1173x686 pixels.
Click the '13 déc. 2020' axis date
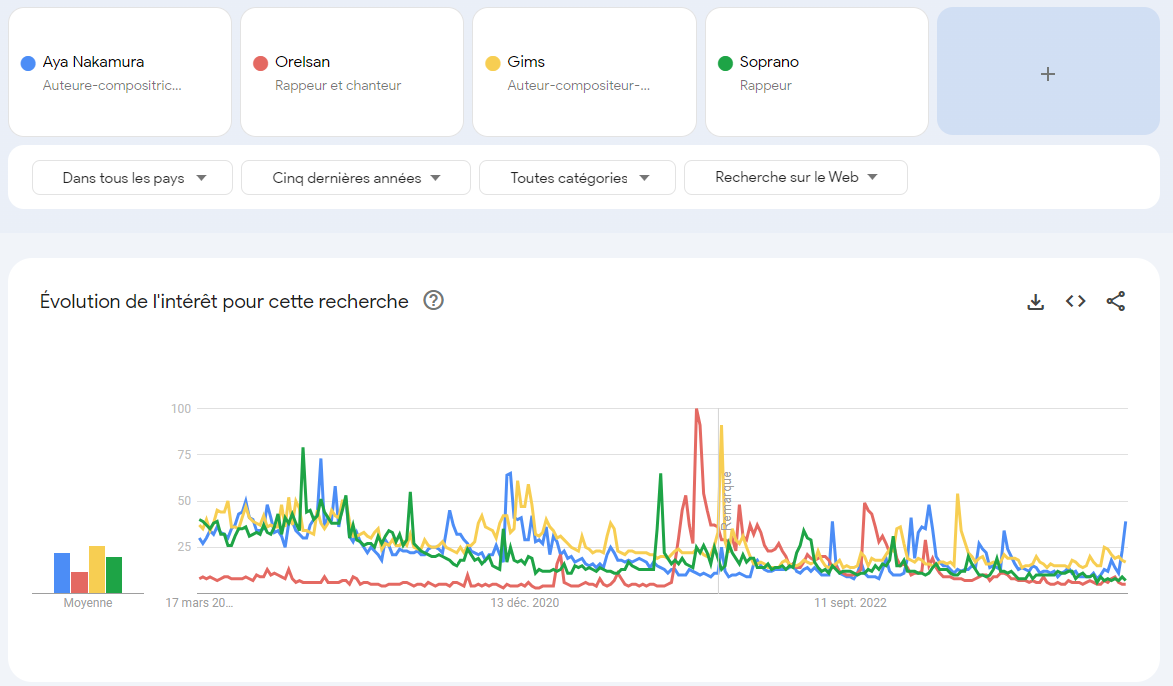tap(524, 603)
